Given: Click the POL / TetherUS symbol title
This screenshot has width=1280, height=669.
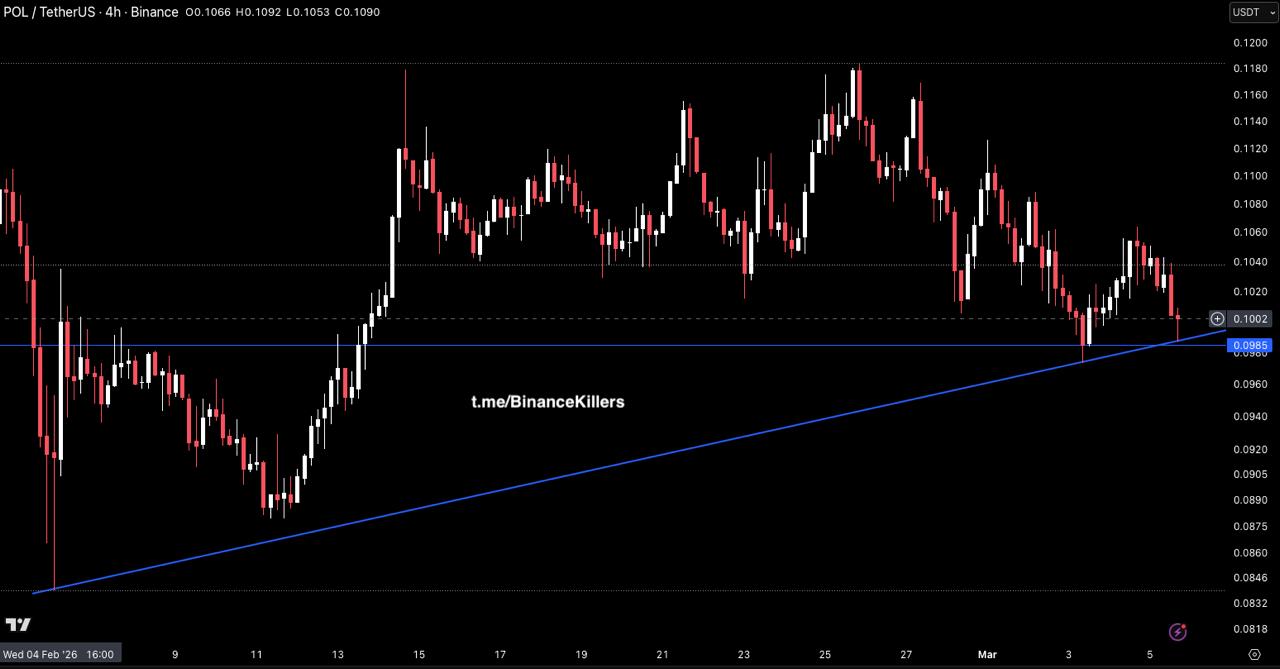Looking at the screenshot, I should pyautogui.click(x=49, y=12).
